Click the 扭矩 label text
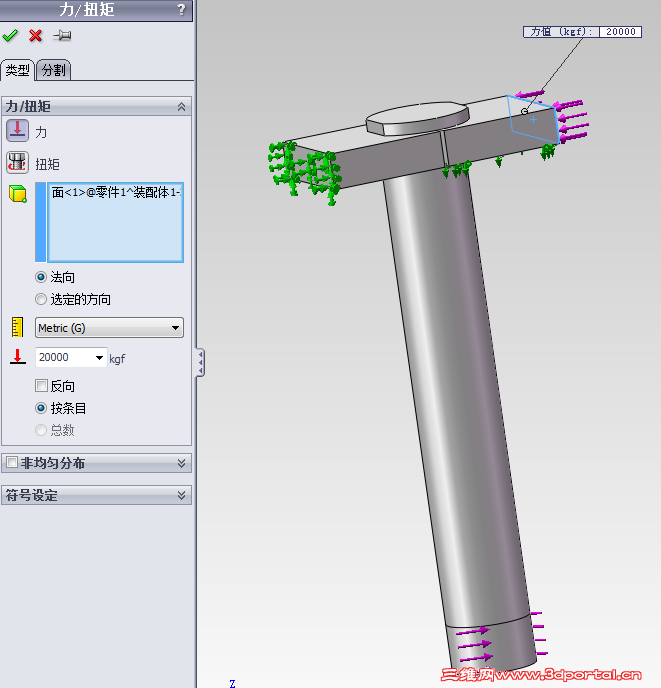This screenshot has height=688, width=661. point(47,164)
